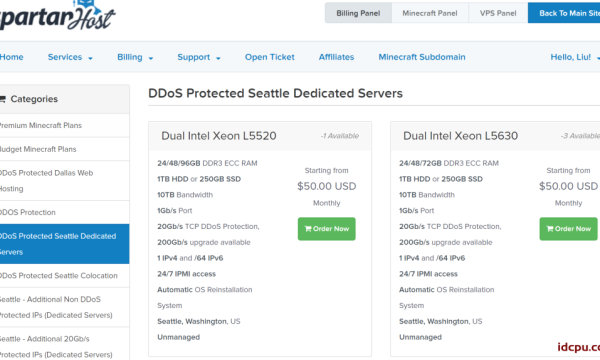This screenshot has height=360, width=600.
Task: Click the SpartanHost logo
Action: 57,15
